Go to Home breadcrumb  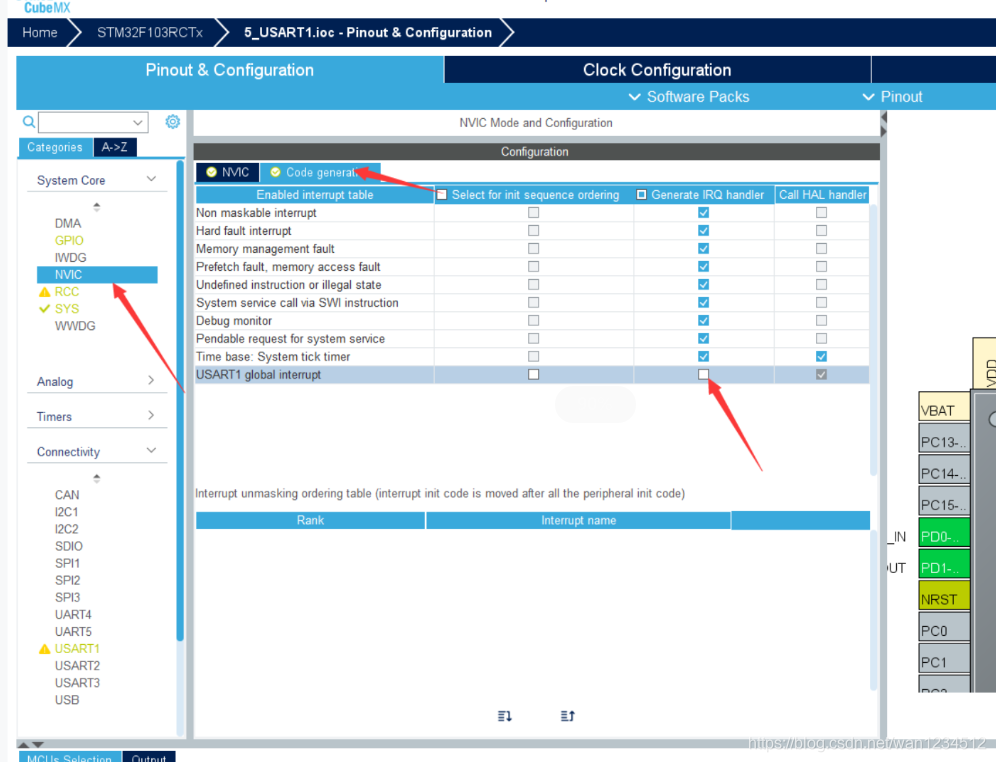click(x=40, y=32)
